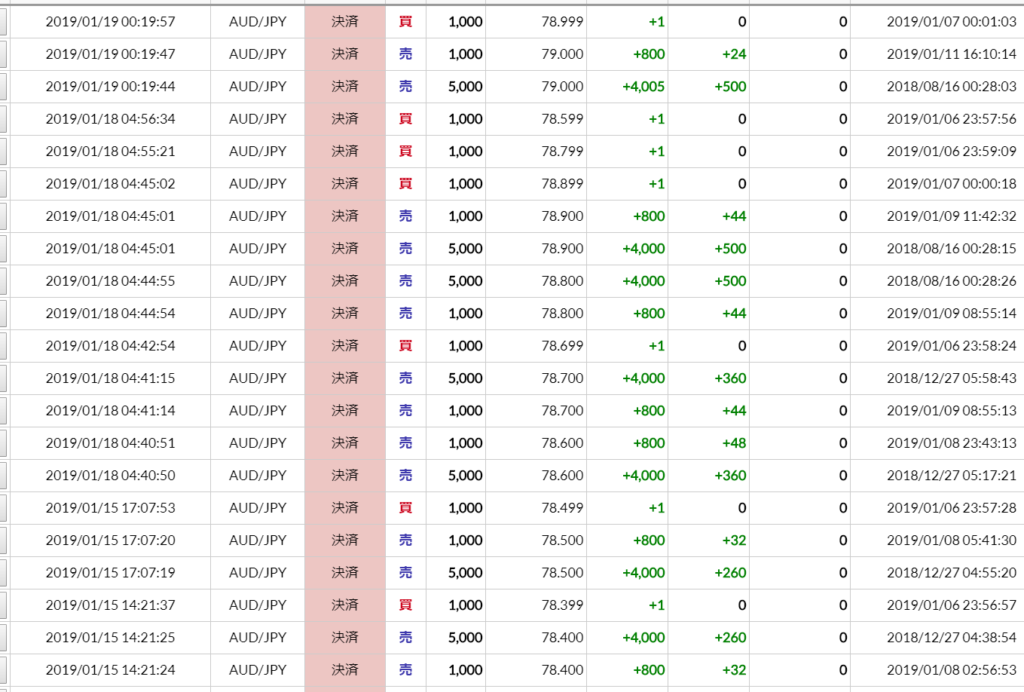Click AUD/JPY in the 2019/01/18 04:45:02 row

[257, 184]
